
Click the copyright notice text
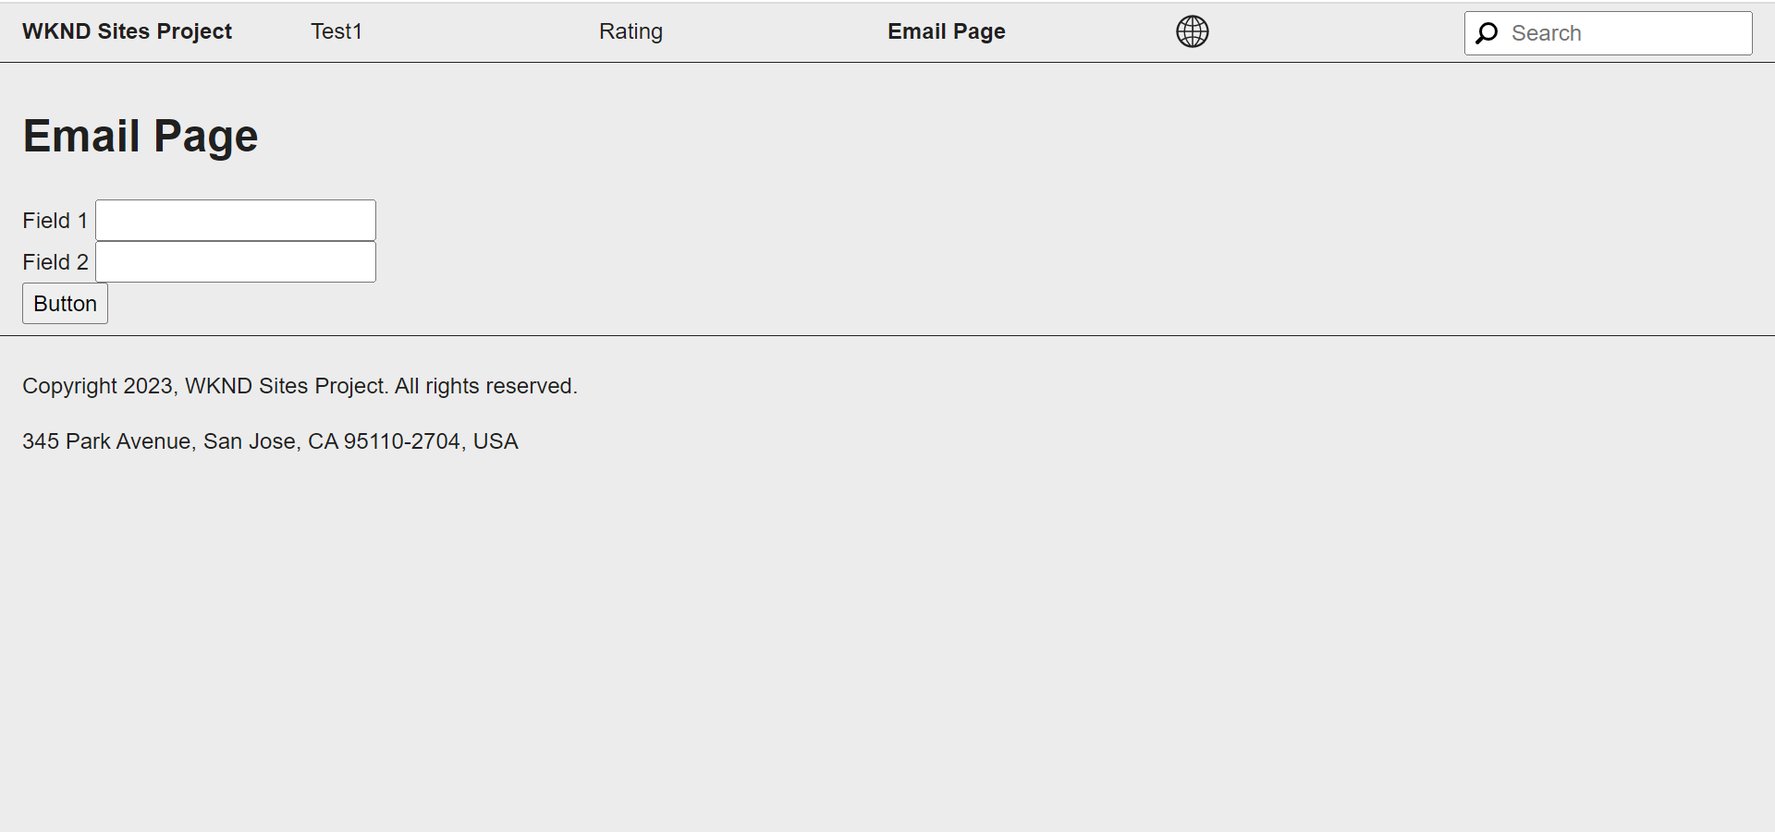300,385
